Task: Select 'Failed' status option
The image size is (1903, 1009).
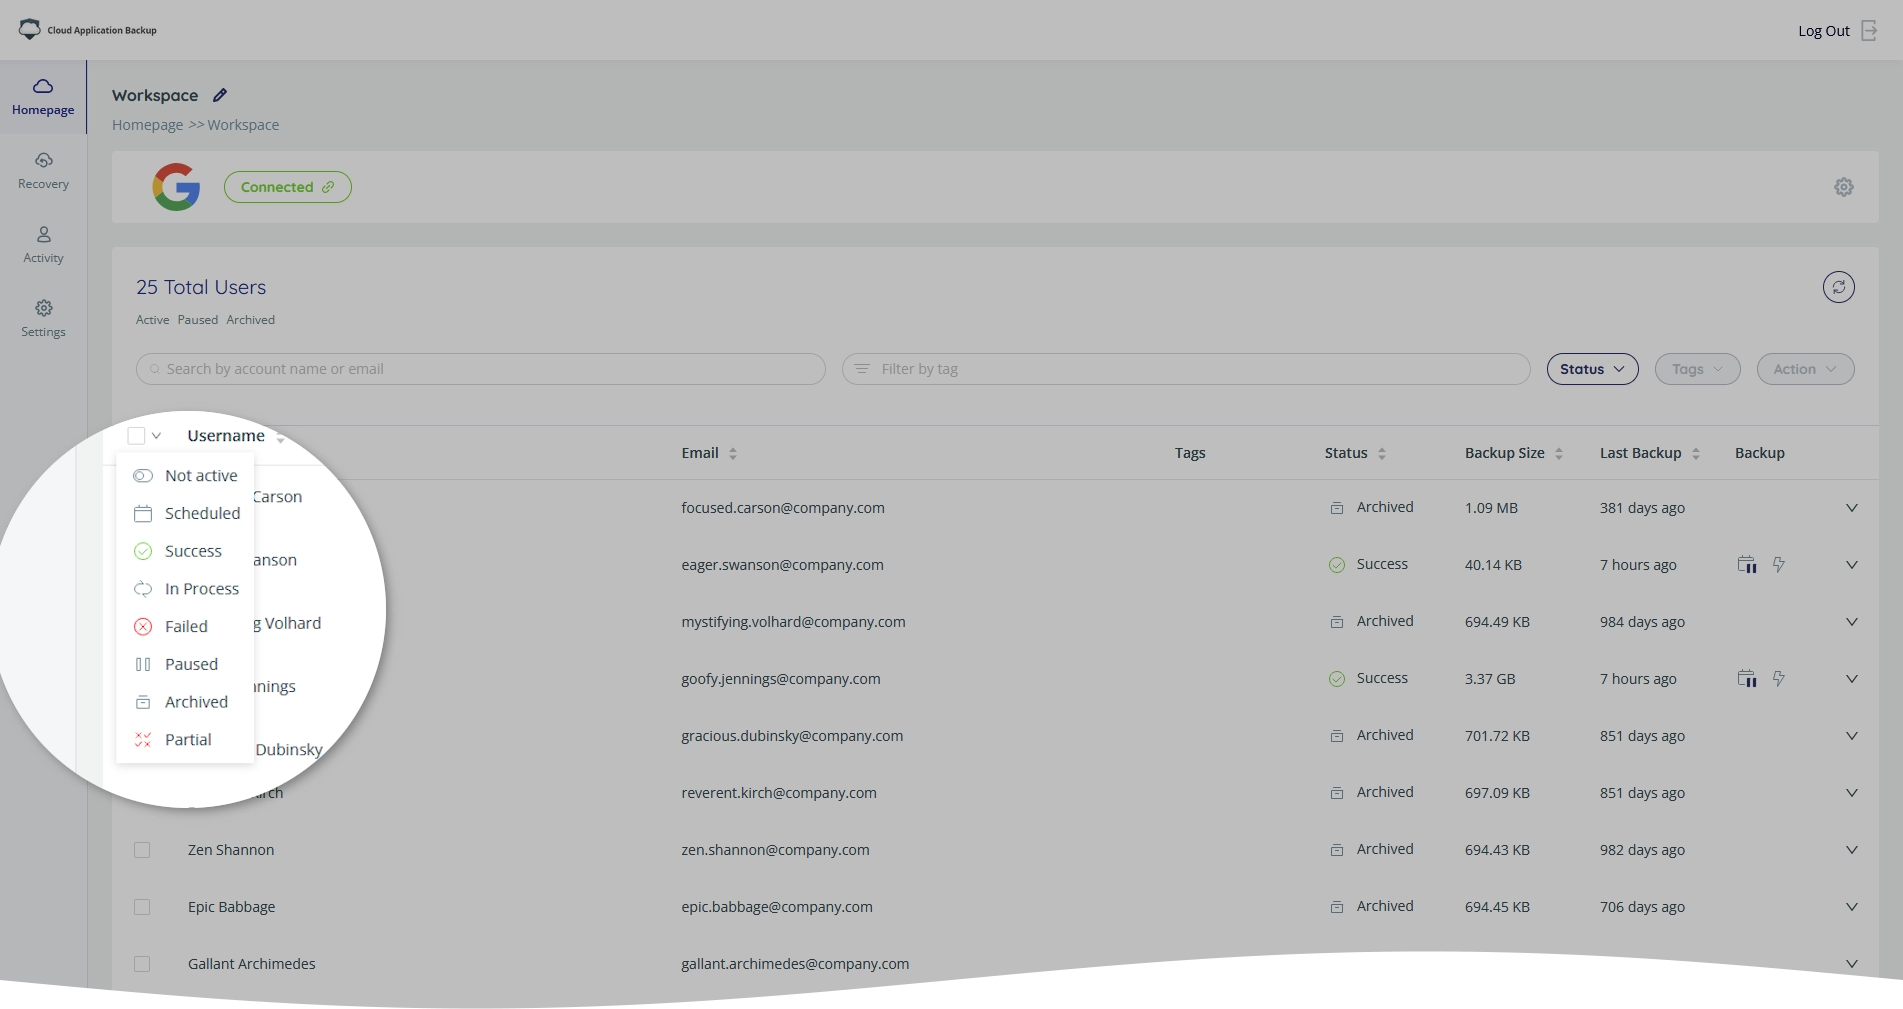Action: point(185,627)
